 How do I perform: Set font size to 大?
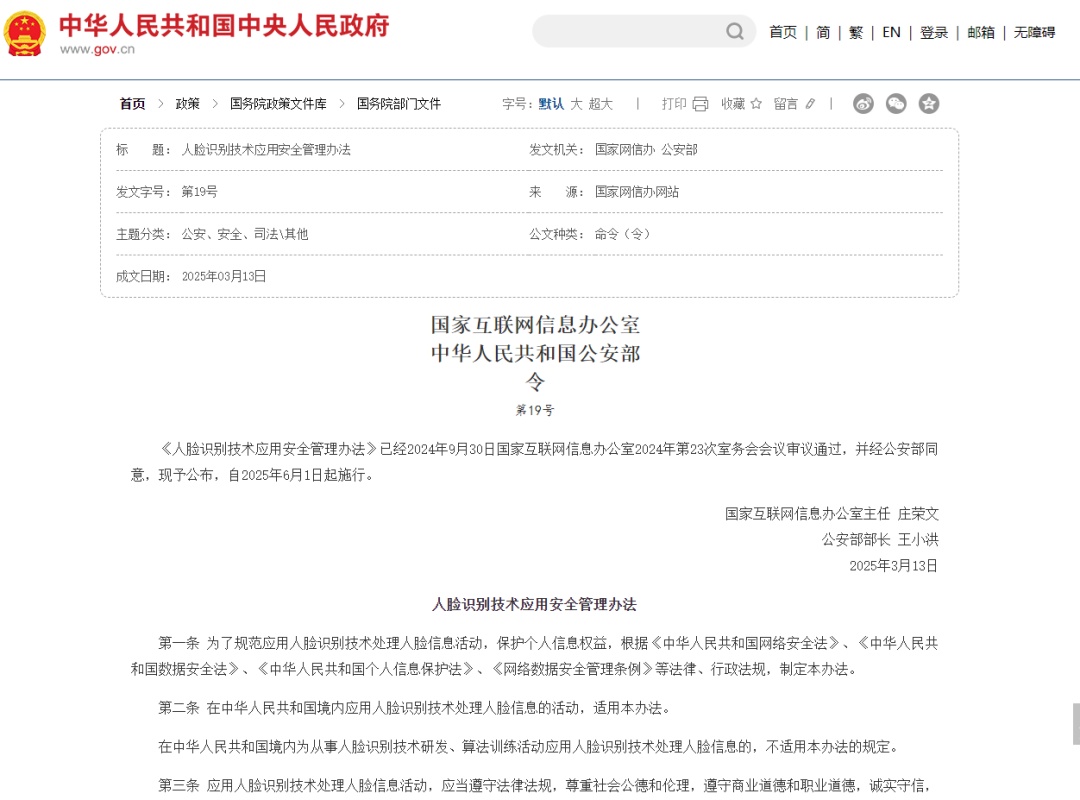click(x=576, y=104)
